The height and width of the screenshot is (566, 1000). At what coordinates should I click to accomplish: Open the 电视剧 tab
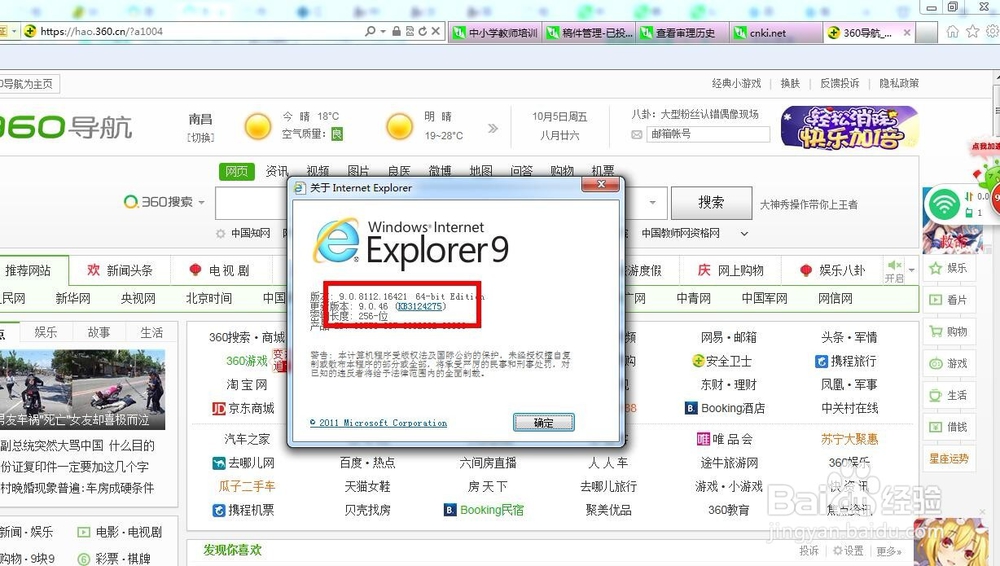221,271
